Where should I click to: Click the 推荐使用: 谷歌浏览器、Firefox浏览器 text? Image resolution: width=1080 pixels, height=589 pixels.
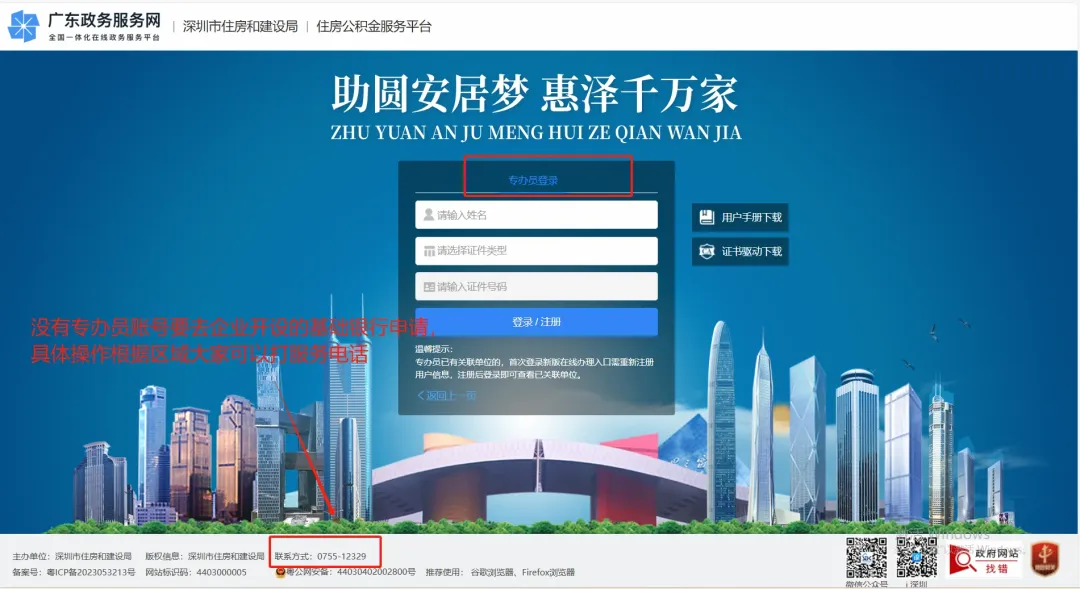pyautogui.click(x=500, y=572)
